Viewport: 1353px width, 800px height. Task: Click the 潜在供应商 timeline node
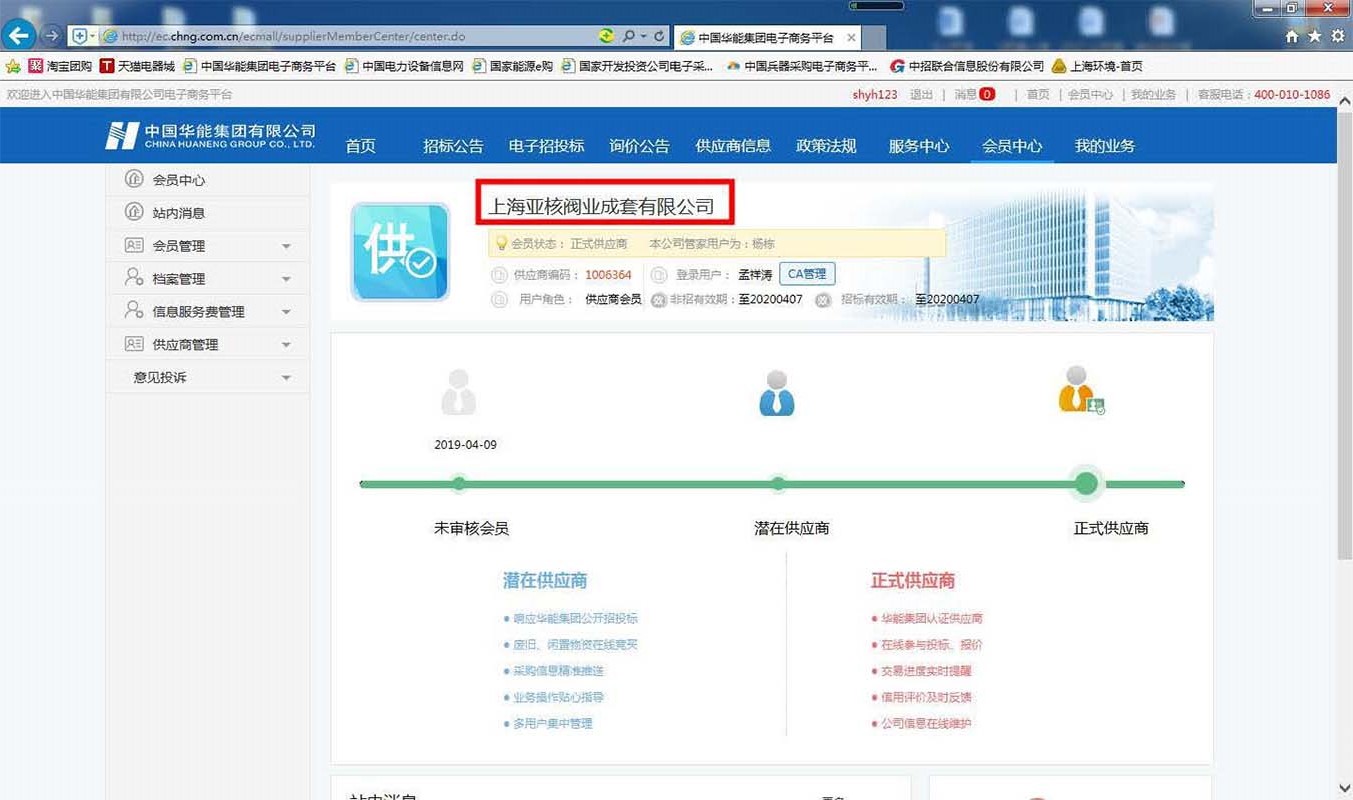[778, 484]
